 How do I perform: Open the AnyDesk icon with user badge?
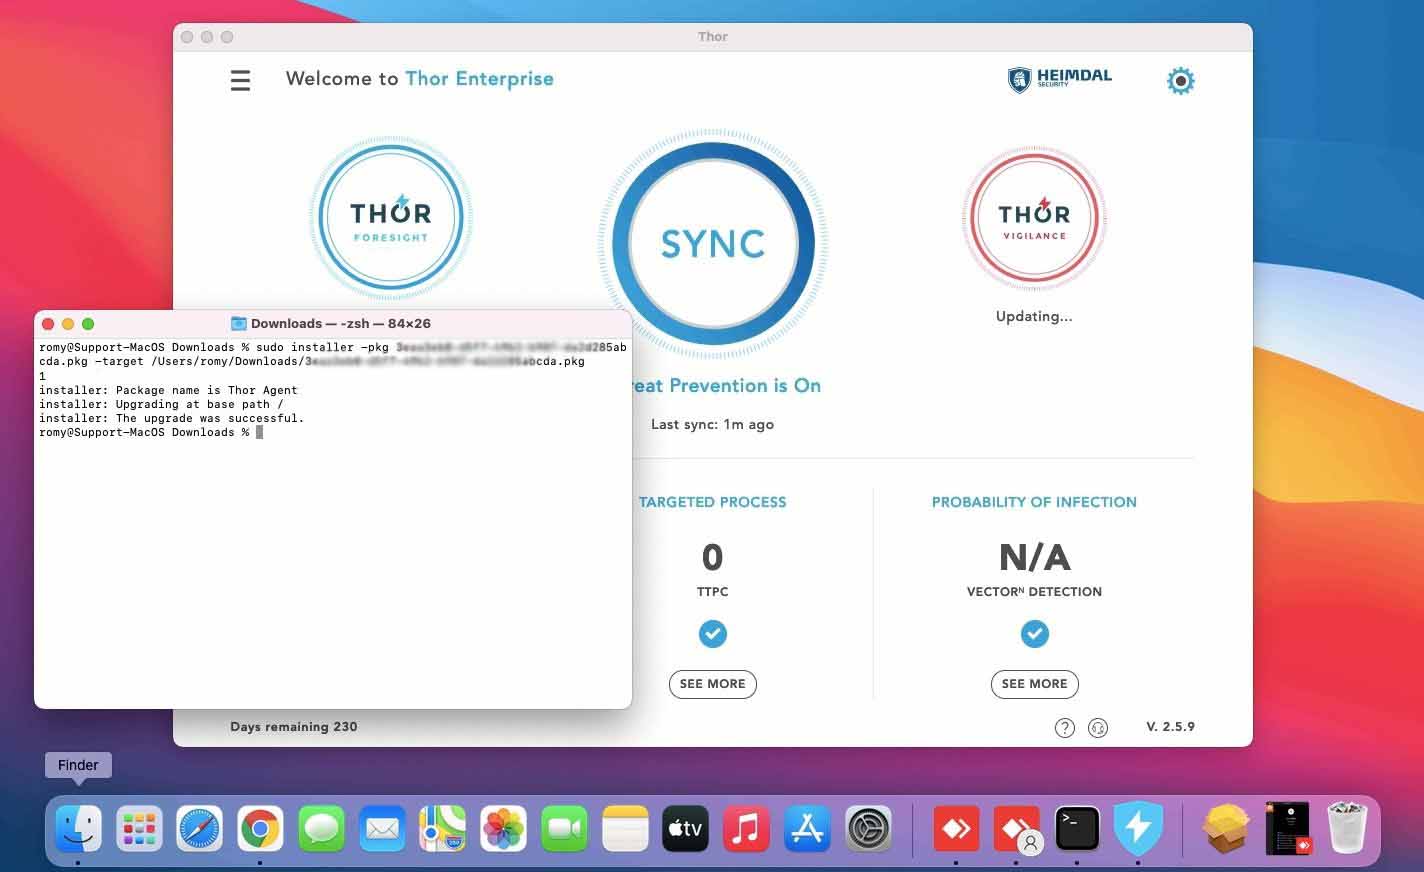point(1017,829)
